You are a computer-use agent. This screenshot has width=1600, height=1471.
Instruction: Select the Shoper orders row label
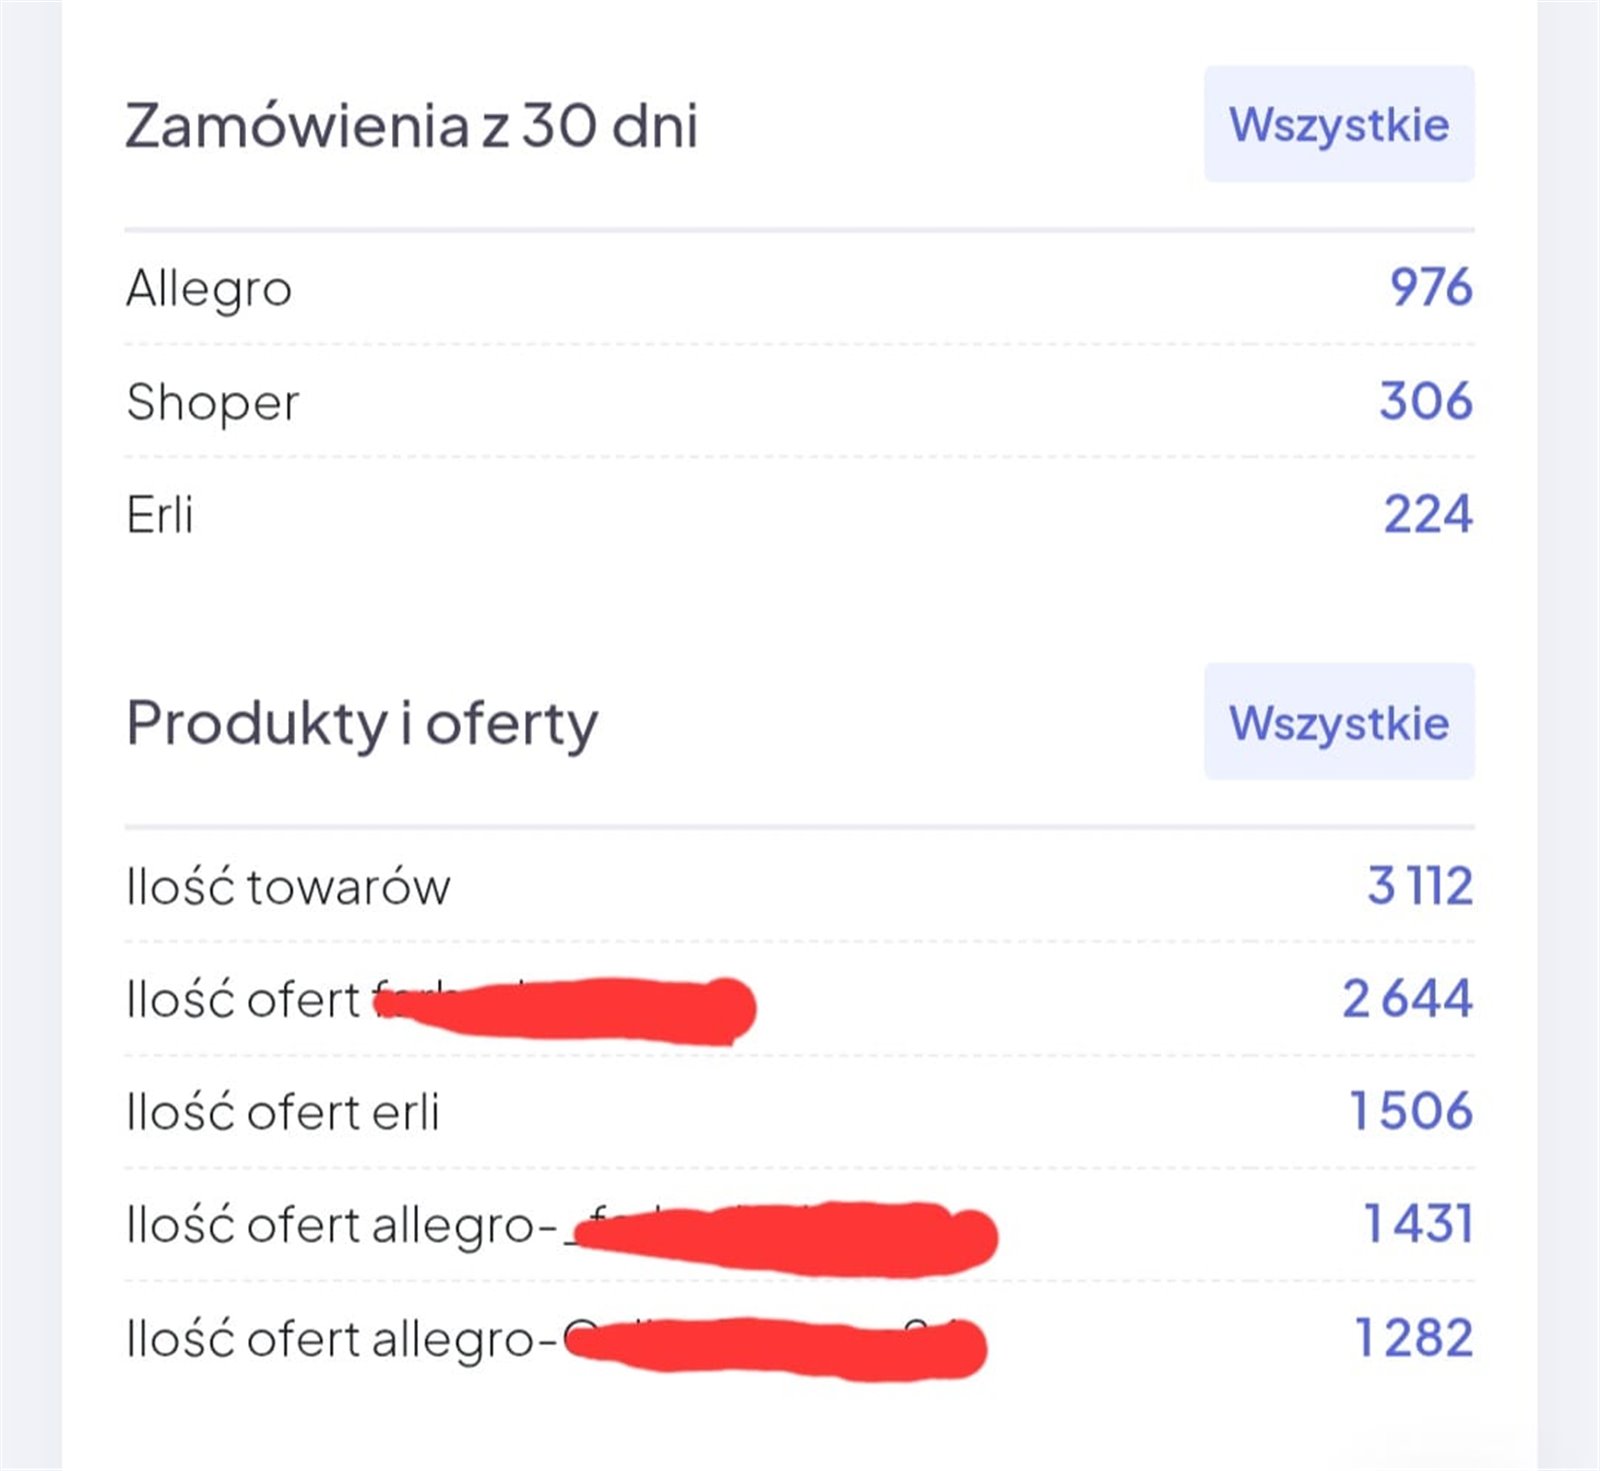pyautogui.click(x=212, y=403)
